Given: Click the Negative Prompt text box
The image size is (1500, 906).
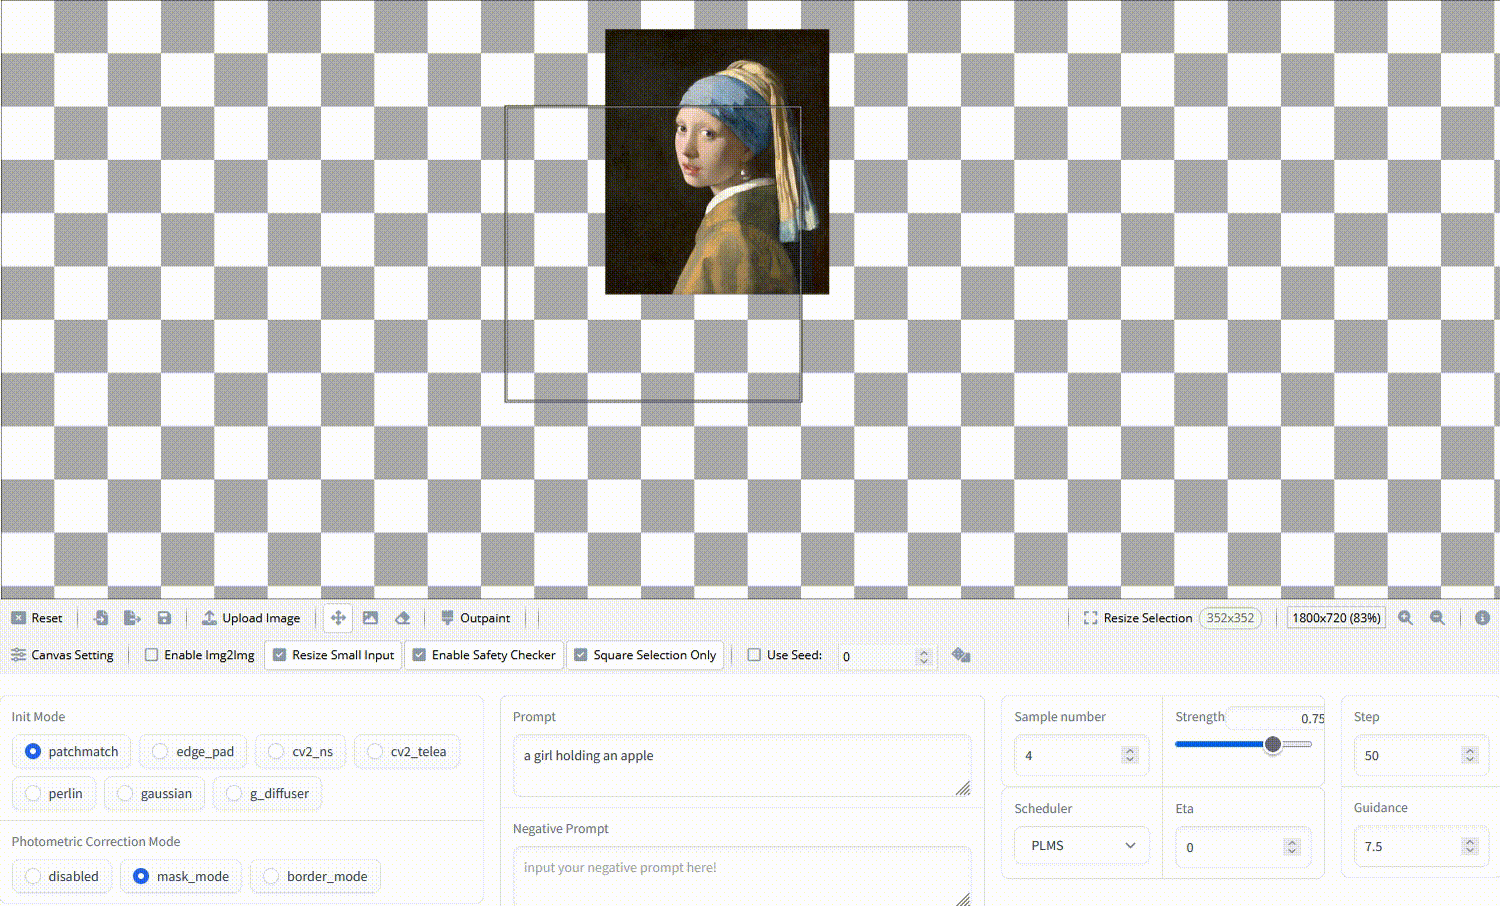Looking at the screenshot, I should 742,877.
